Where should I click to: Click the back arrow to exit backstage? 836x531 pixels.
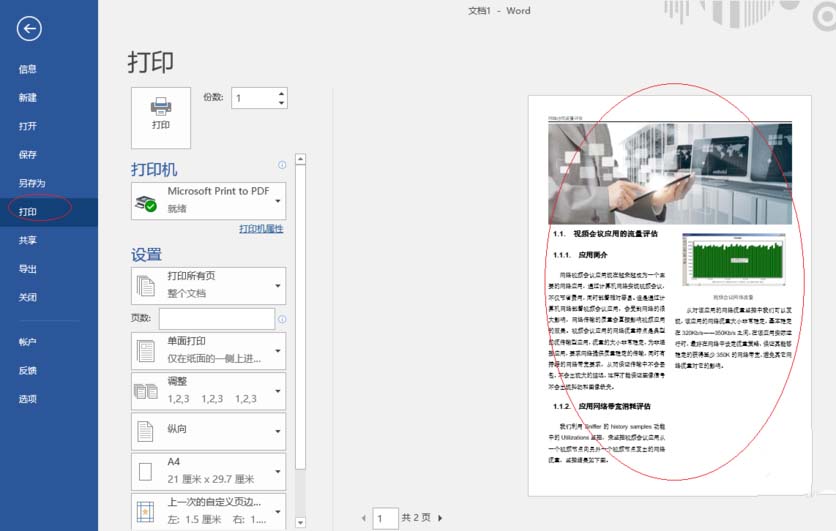(29, 29)
